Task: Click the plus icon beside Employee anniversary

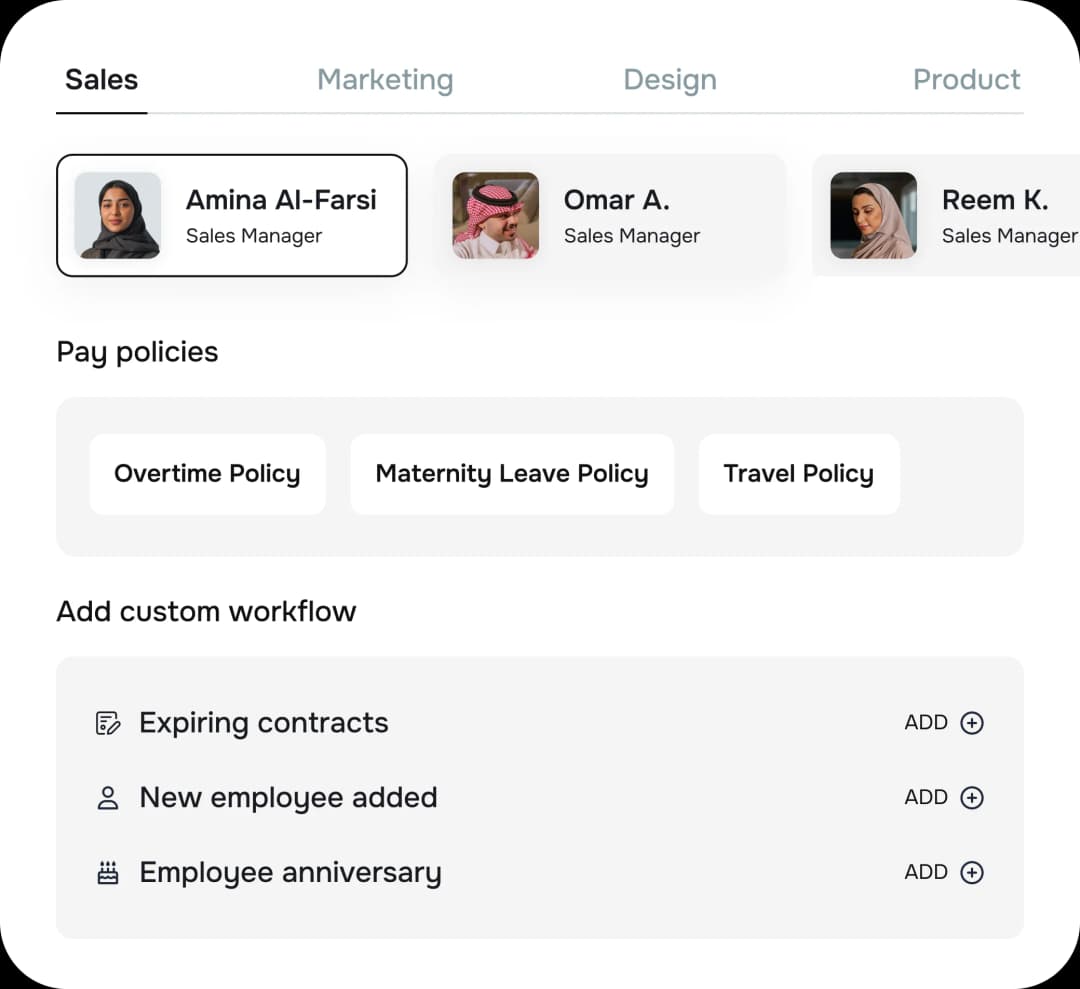Action: click(972, 872)
